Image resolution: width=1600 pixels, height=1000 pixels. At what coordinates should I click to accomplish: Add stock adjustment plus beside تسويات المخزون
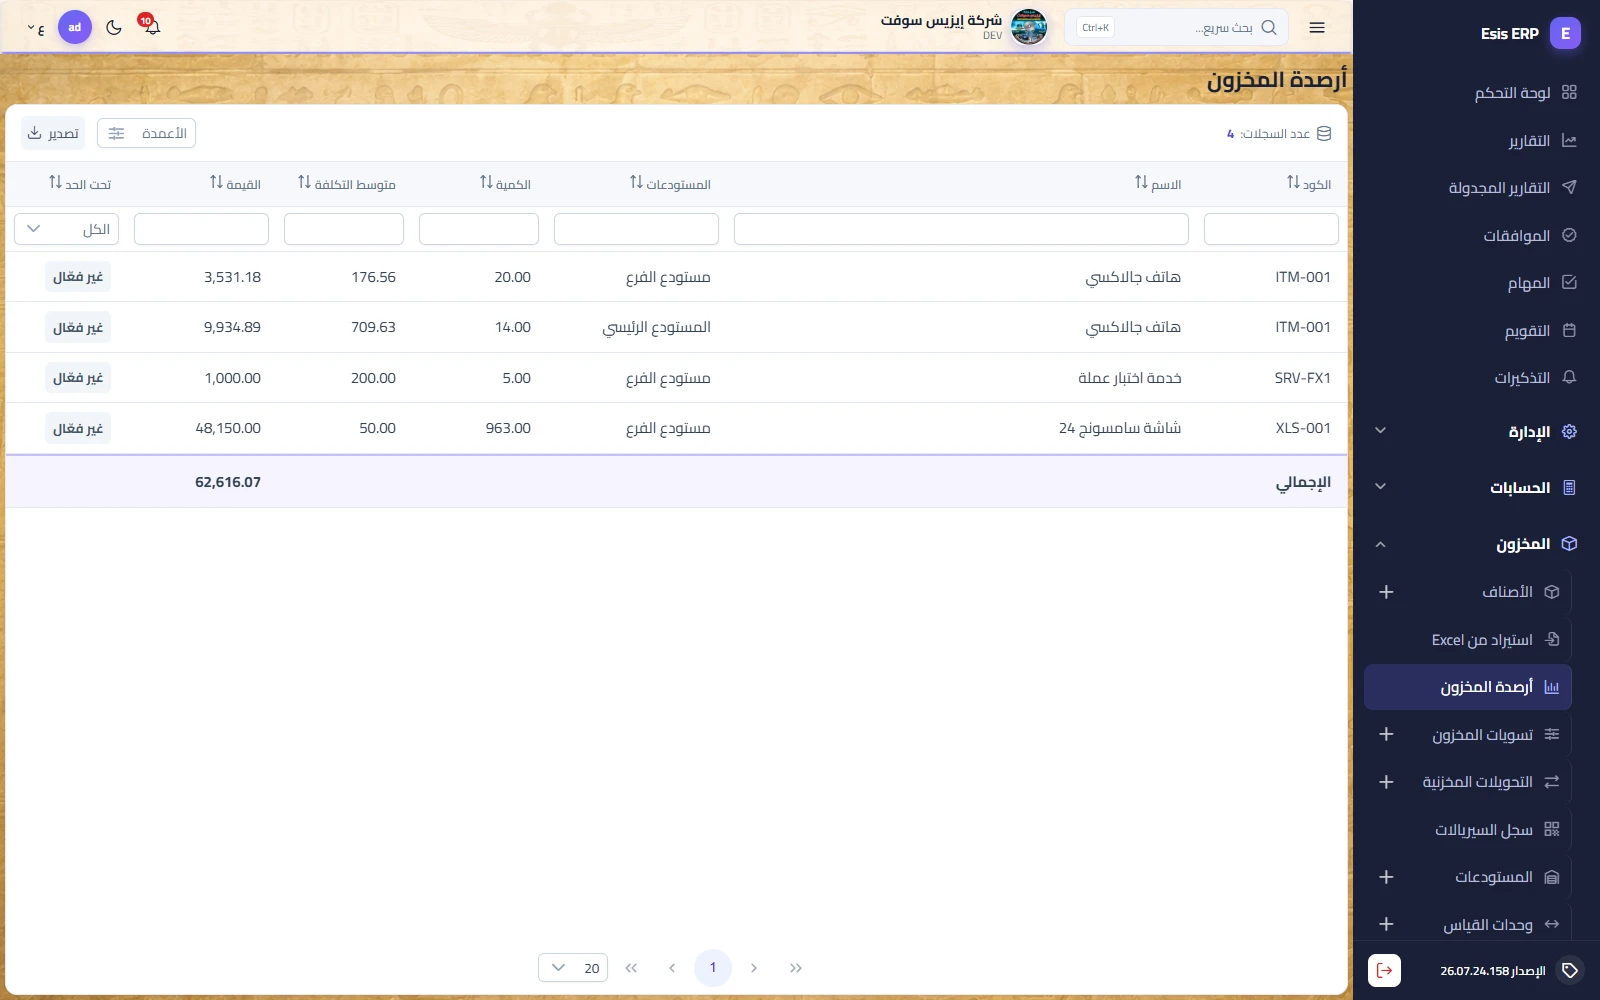(1386, 734)
